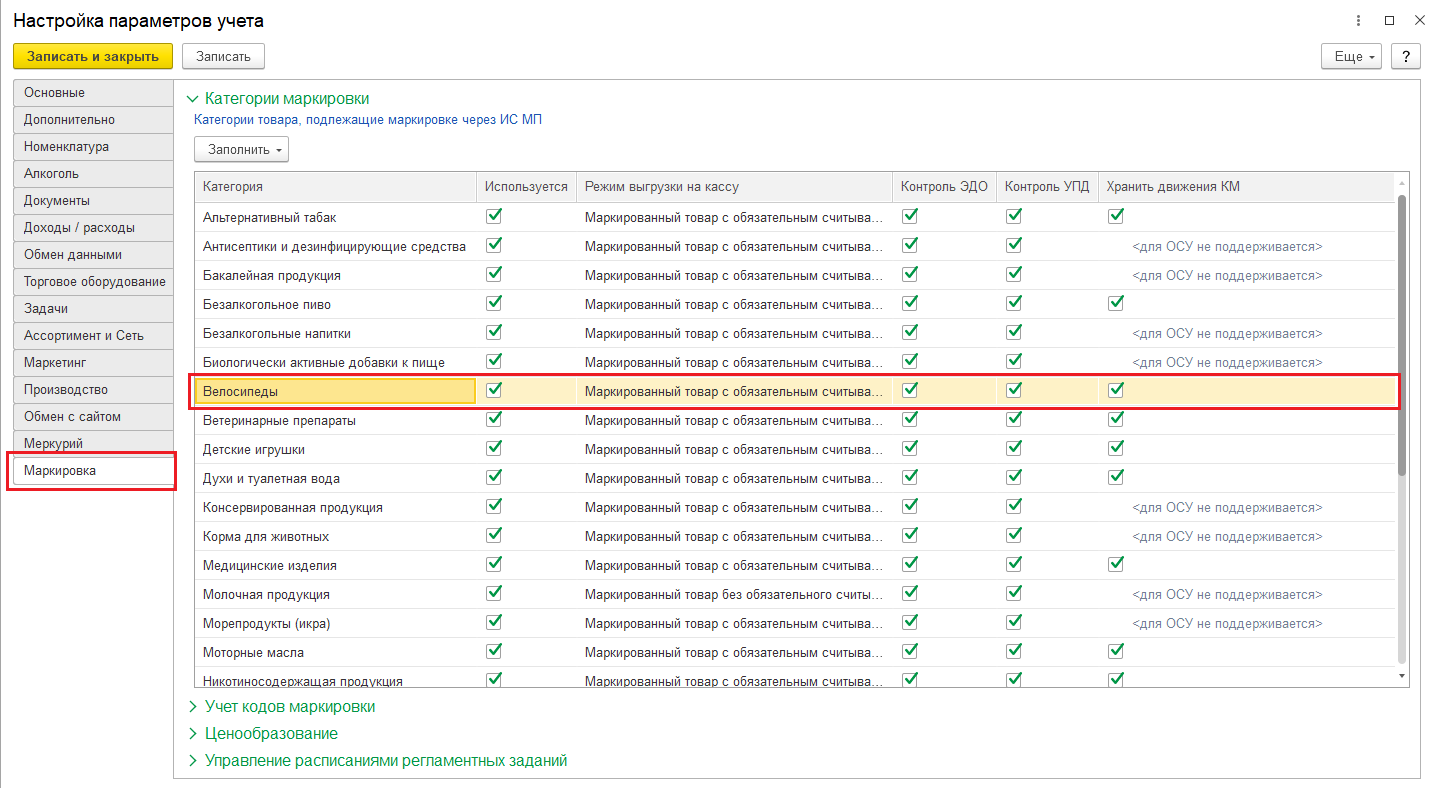Open the Еще dropdown menu
Screen dimensions: 1440x788
[x=1350, y=56]
